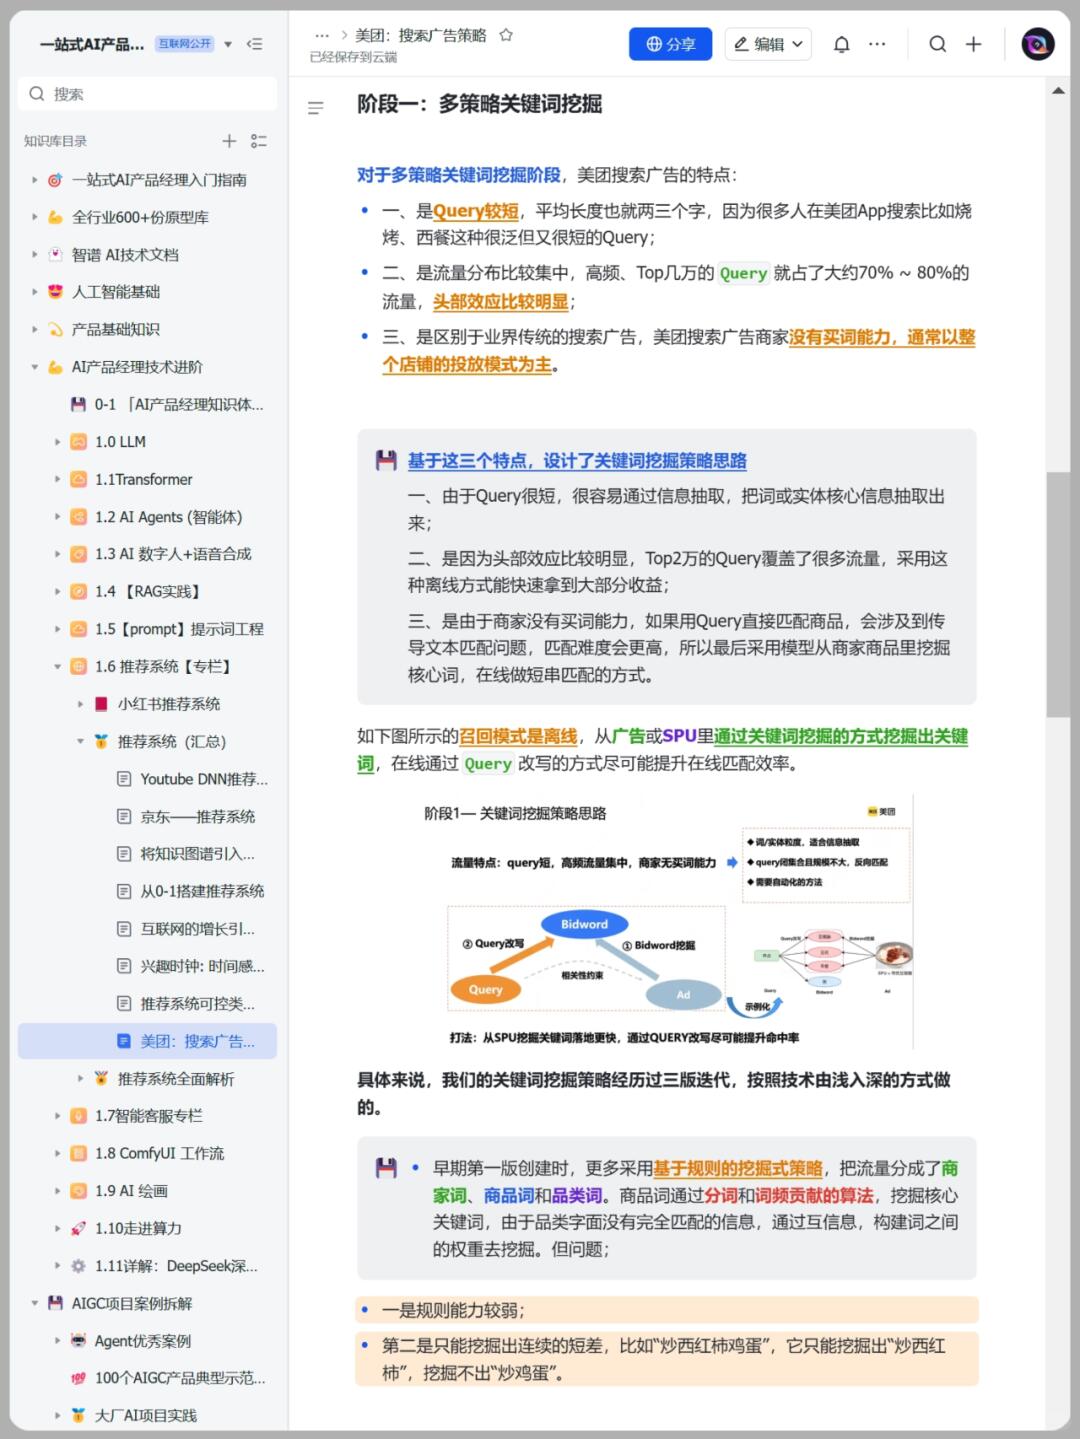Open the 从0-1搭建推荐系统 document
This screenshot has height=1439, width=1080.
[x=202, y=891]
